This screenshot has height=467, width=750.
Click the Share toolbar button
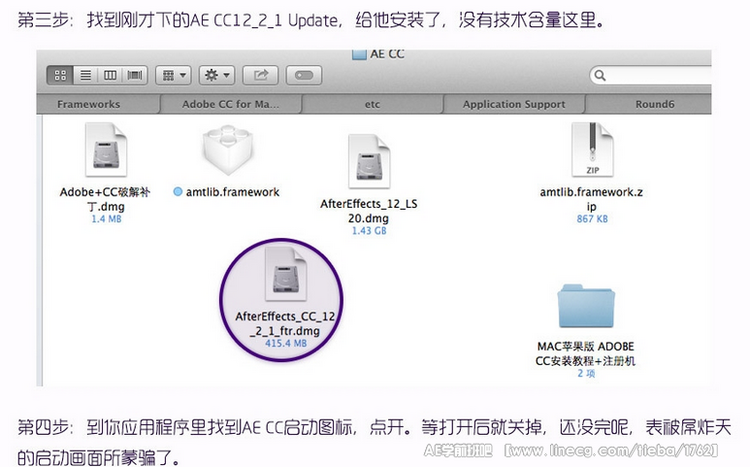pyautogui.click(x=260, y=75)
